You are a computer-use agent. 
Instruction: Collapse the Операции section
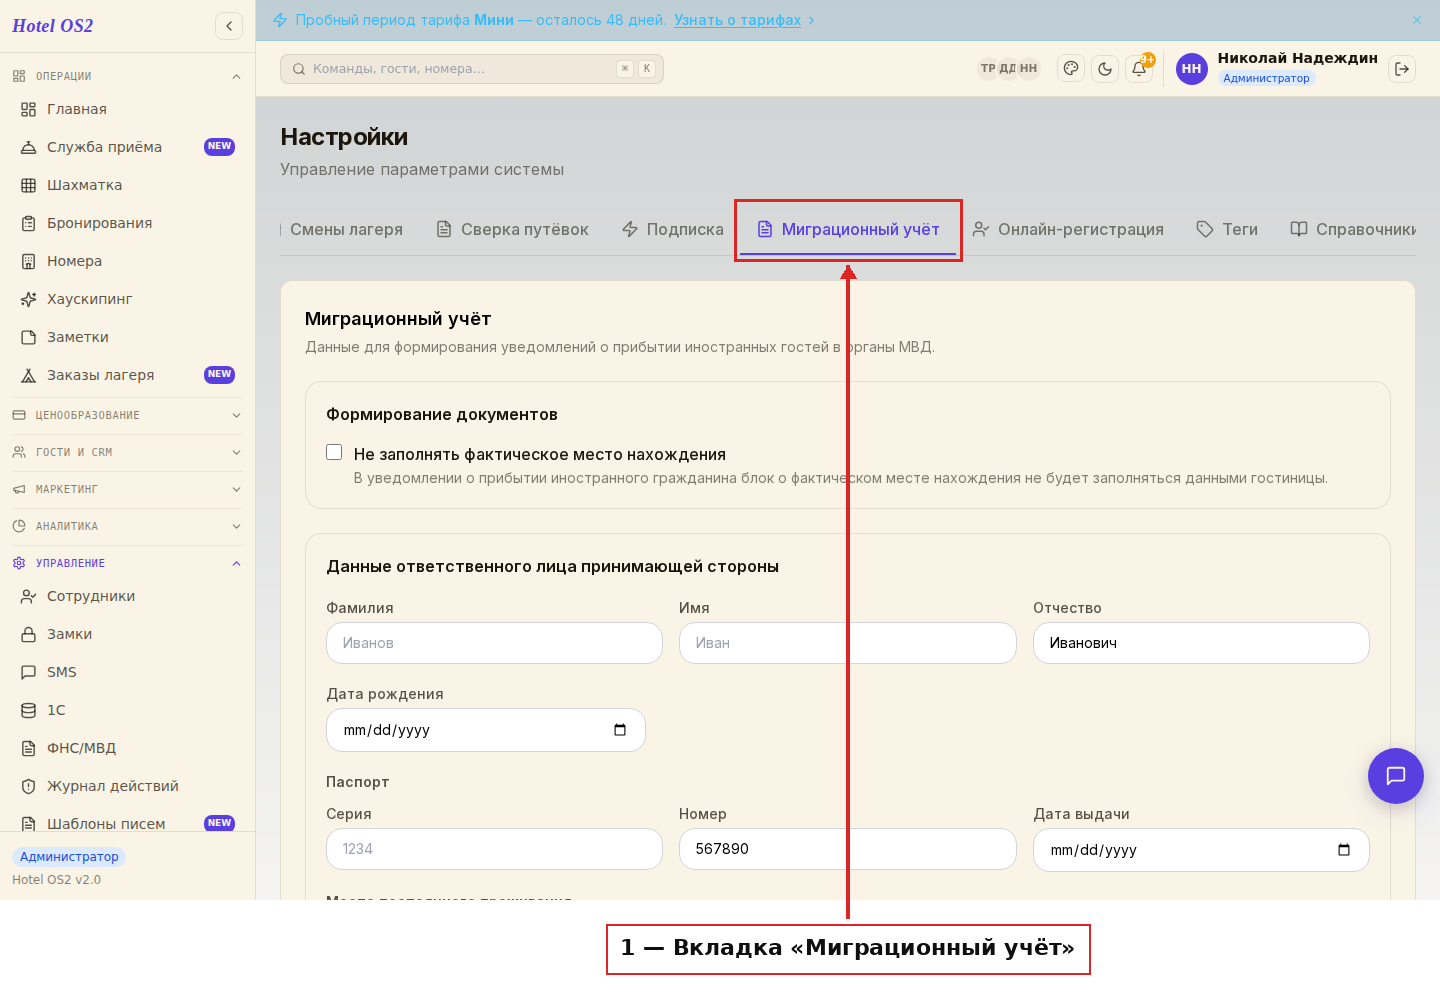[x=128, y=76]
